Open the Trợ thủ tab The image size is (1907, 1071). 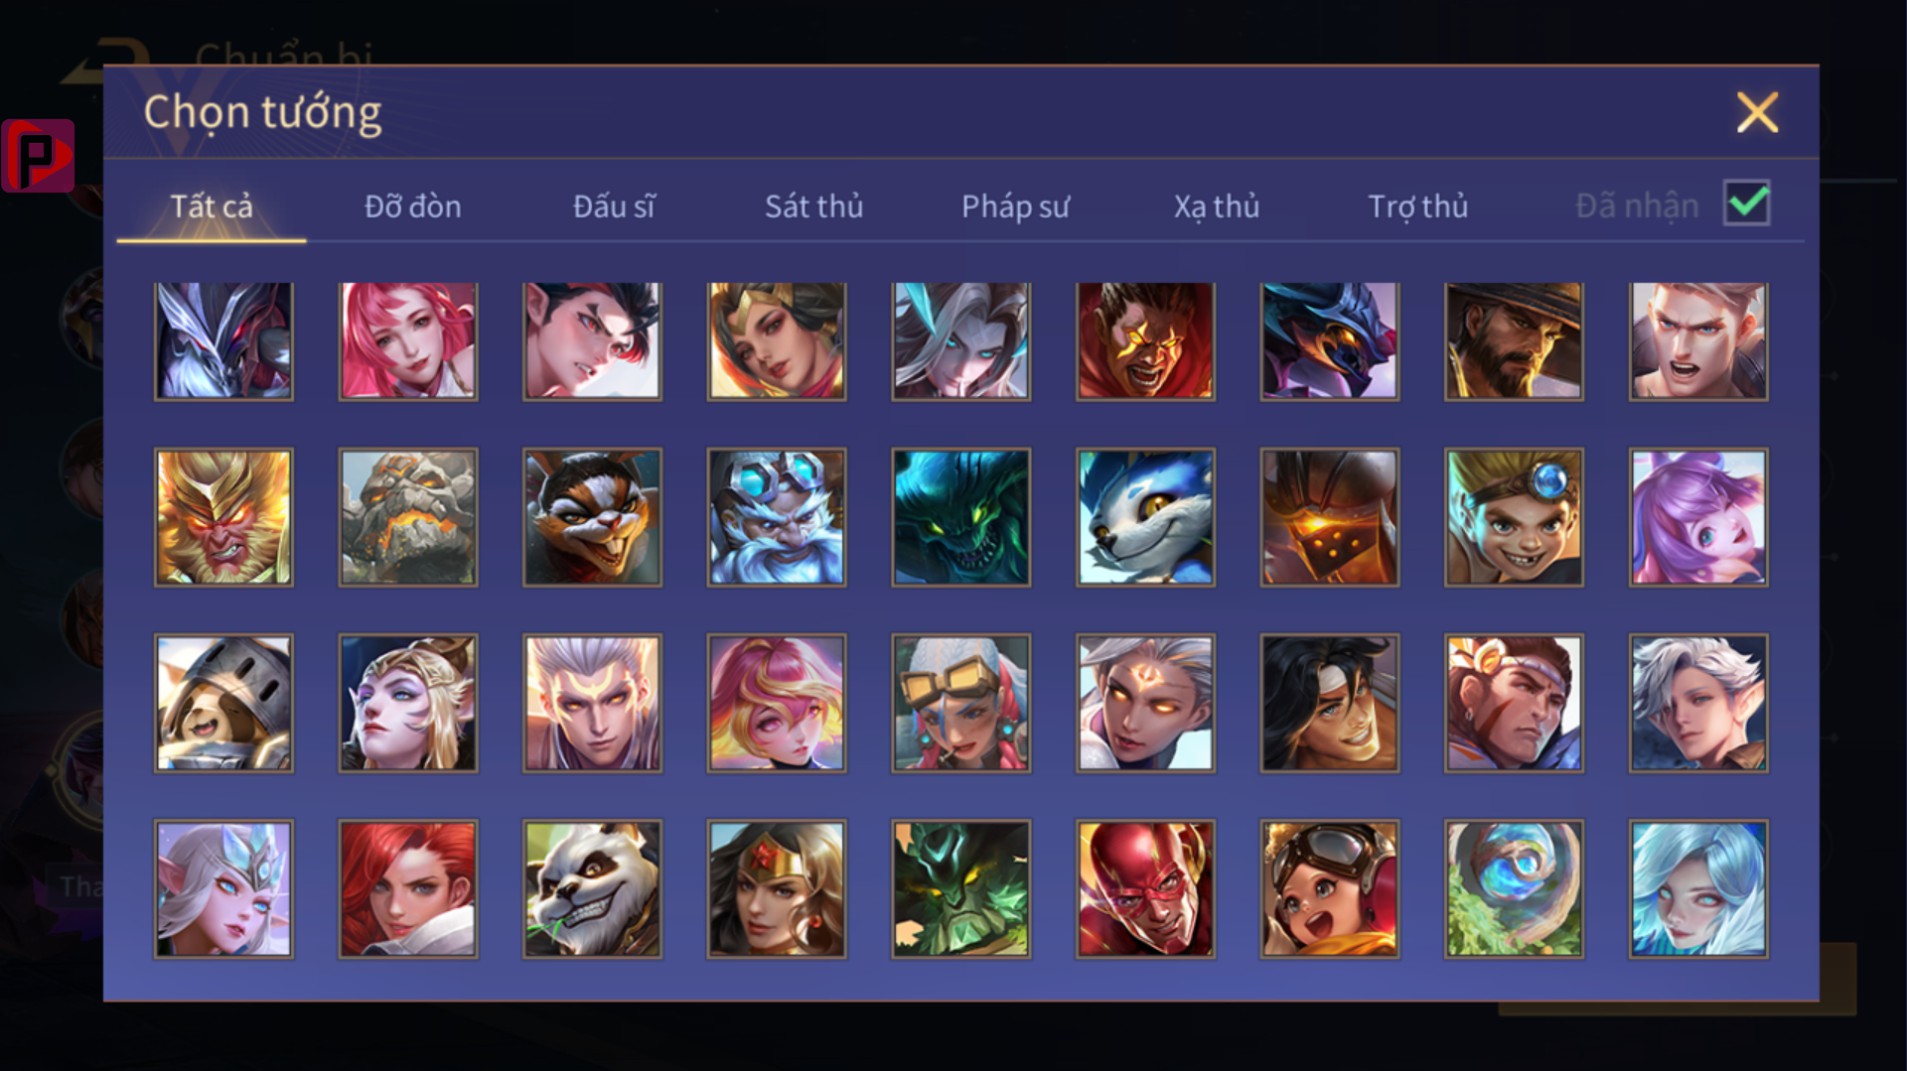pyautogui.click(x=1418, y=206)
